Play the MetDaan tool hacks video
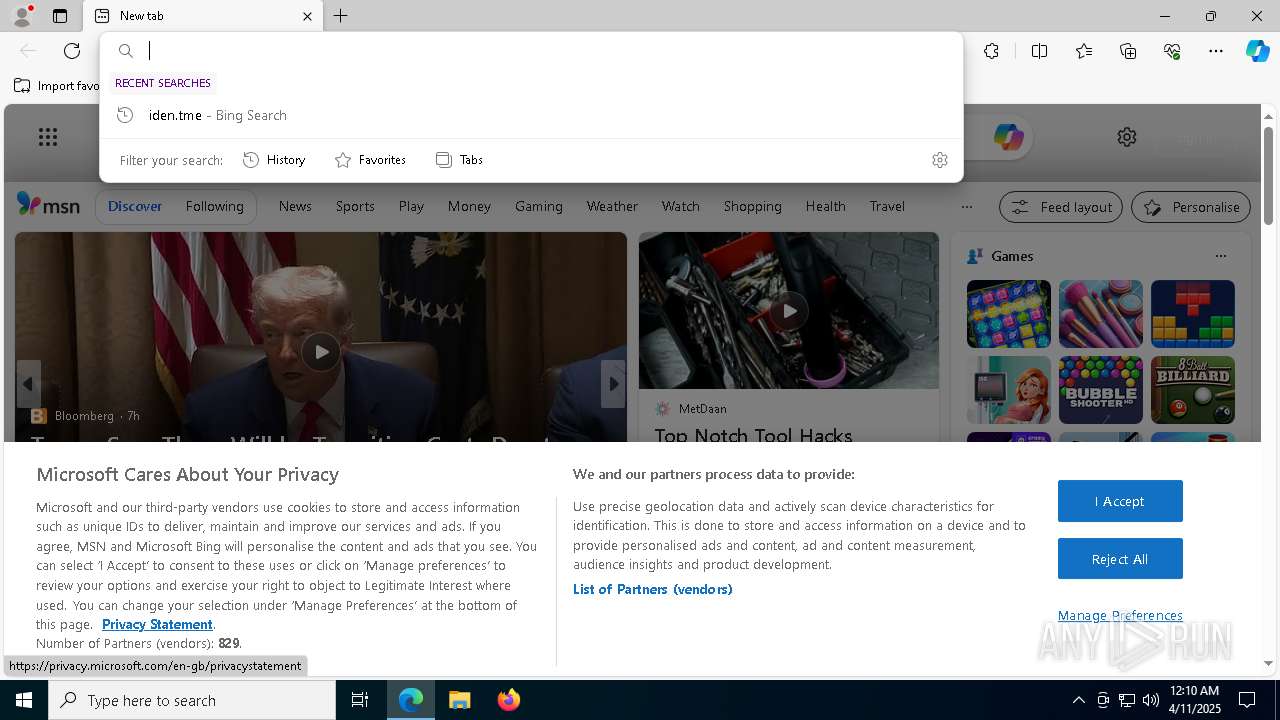This screenshot has height=720, width=1280. tap(789, 310)
